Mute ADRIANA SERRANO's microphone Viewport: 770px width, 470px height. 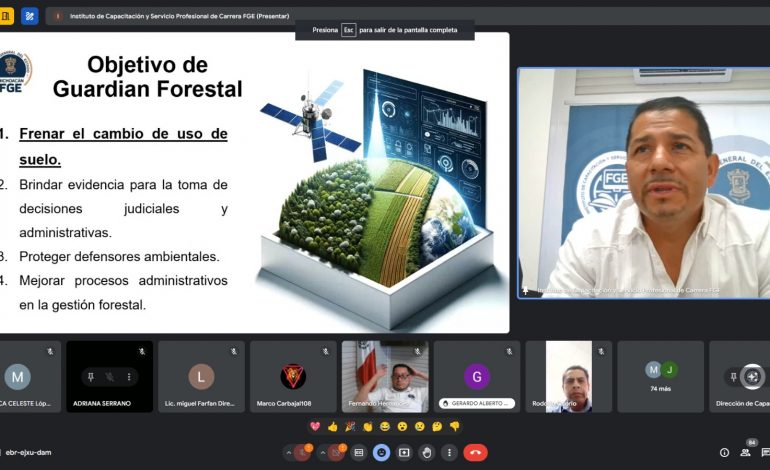[x=110, y=377]
